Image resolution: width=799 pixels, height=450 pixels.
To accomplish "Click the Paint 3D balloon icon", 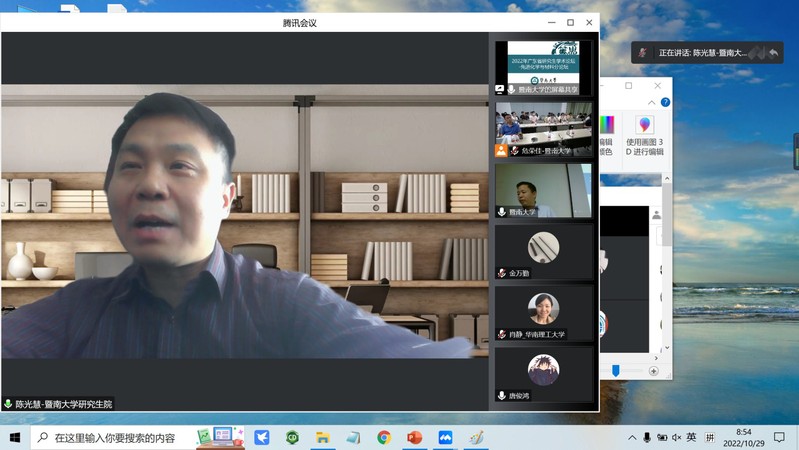I will click(x=645, y=124).
